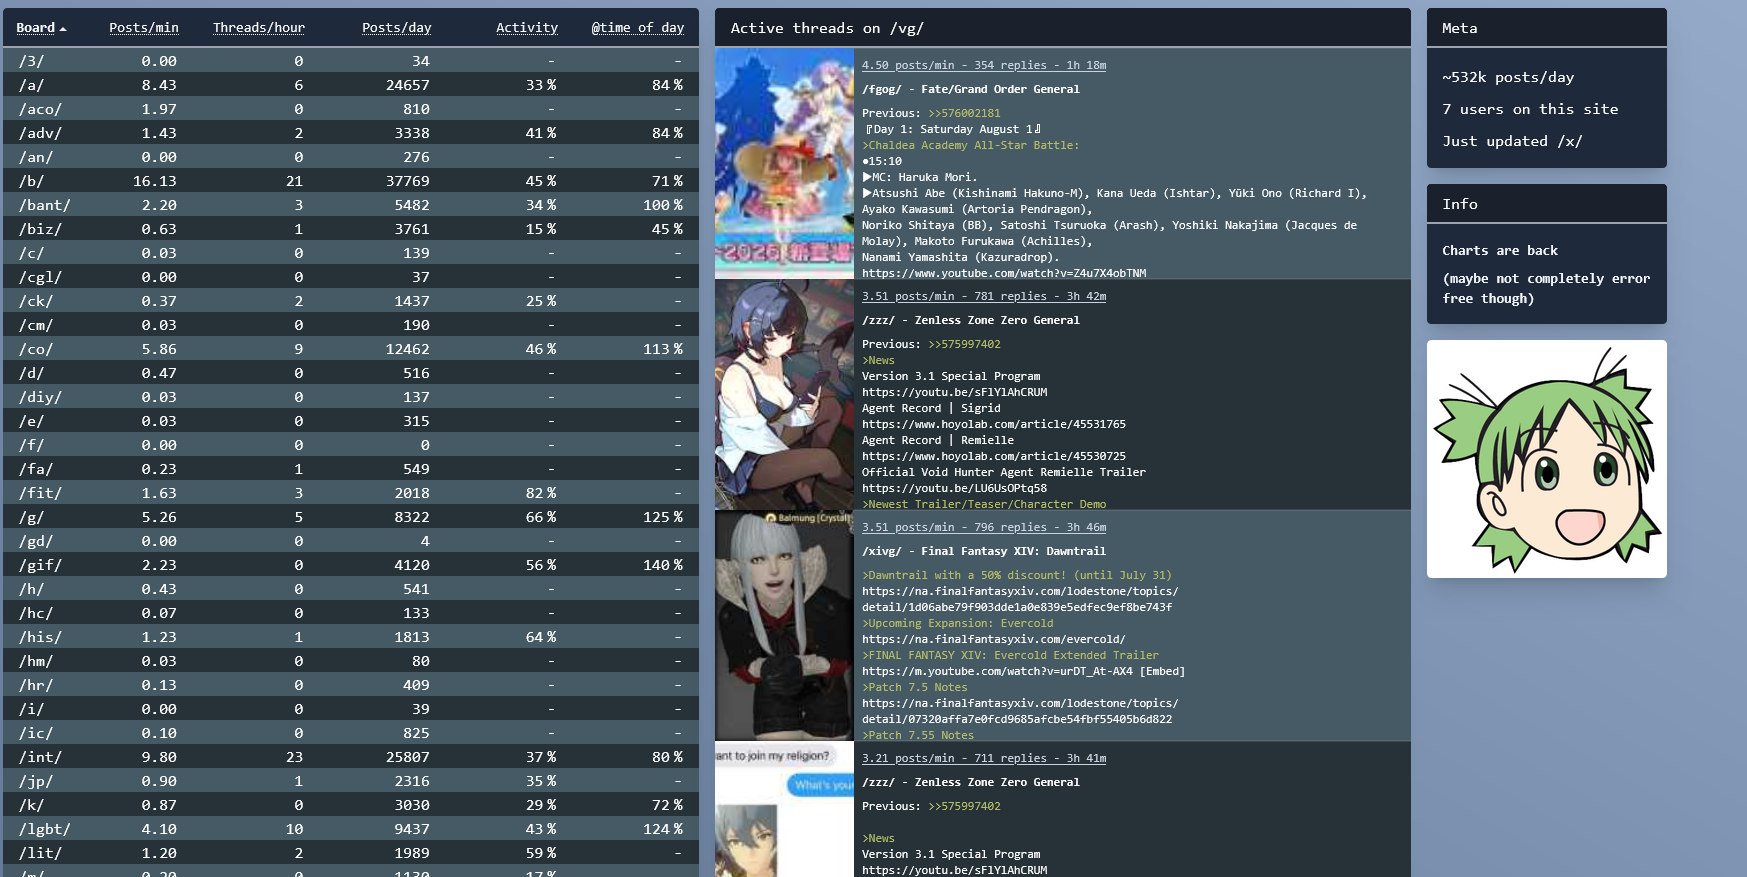
Task: Open thread link with 354 replies
Action: click(984, 65)
